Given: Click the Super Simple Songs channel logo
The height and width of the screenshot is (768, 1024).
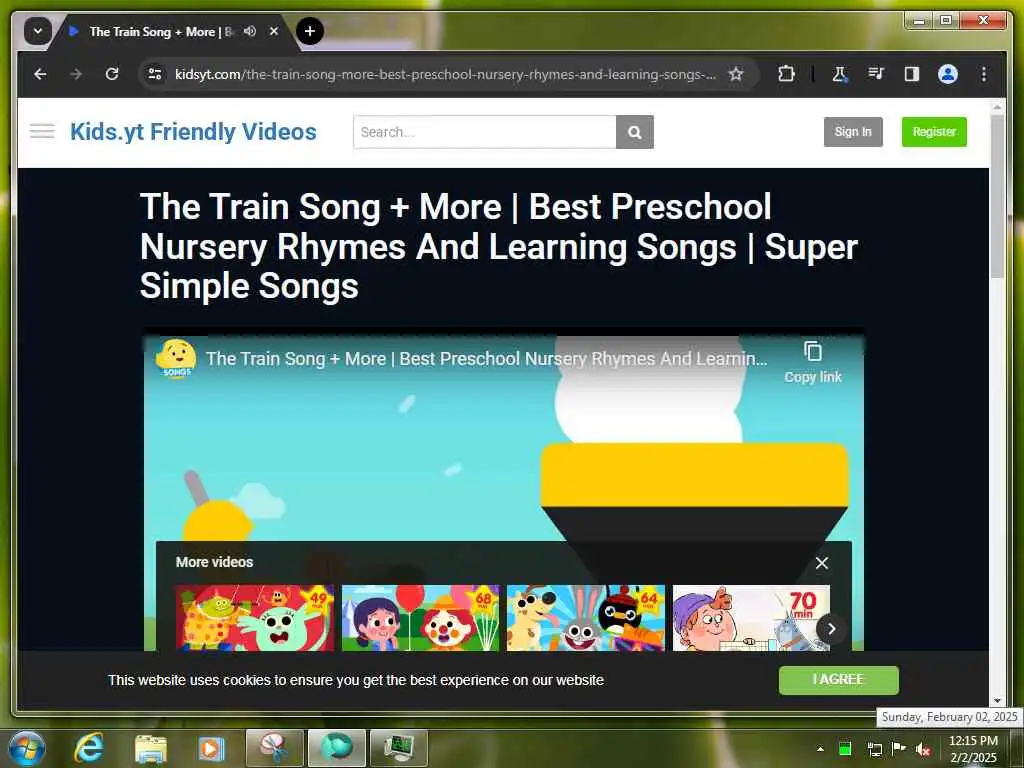Looking at the screenshot, I should click(176, 359).
